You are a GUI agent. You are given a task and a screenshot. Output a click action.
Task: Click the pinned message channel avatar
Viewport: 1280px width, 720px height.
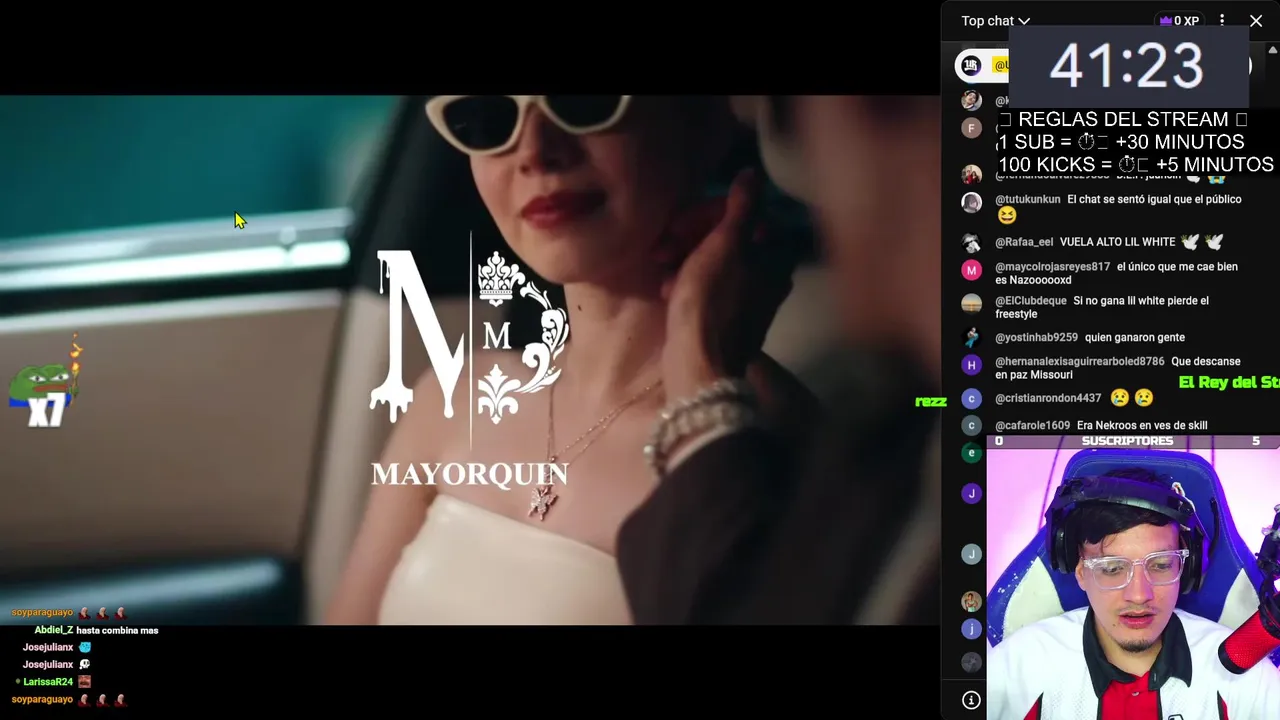pos(970,66)
